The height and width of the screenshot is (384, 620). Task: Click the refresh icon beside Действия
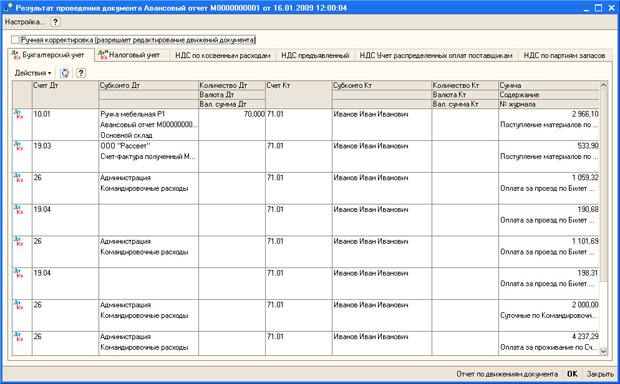click(x=65, y=73)
